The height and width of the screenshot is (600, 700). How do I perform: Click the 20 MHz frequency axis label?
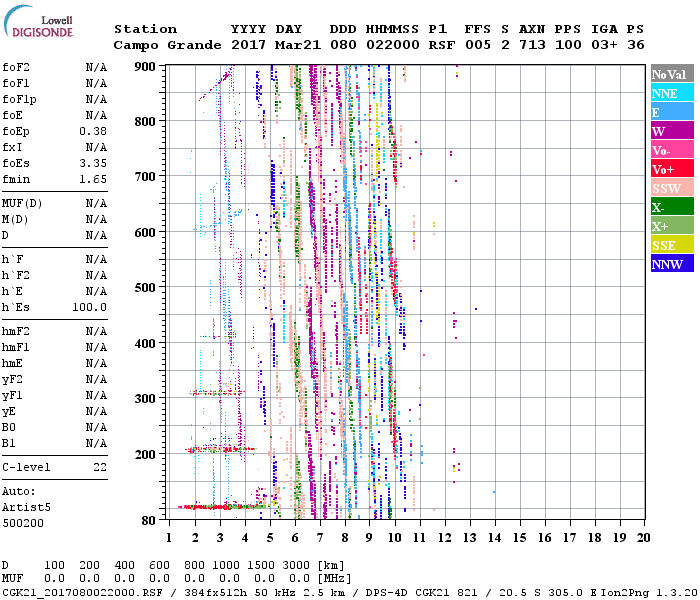click(x=643, y=538)
